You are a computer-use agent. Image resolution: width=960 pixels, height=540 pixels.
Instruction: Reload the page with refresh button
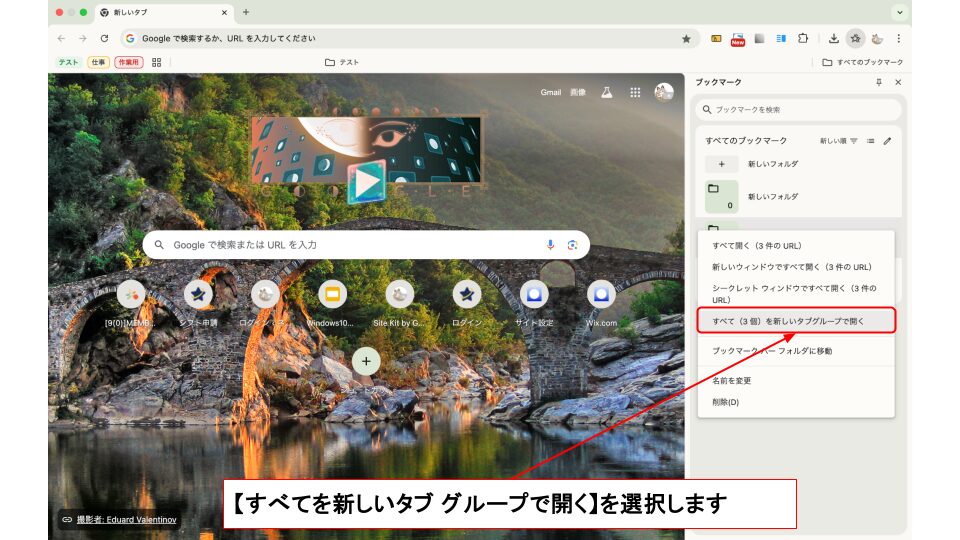(104, 39)
